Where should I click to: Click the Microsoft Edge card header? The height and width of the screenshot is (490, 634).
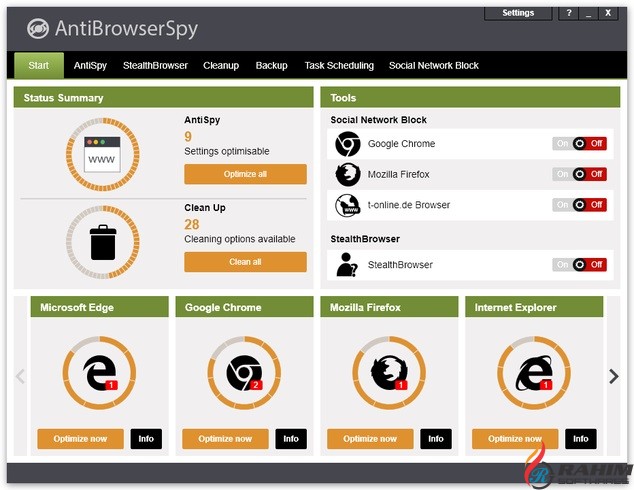pyautogui.click(x=99, y=307)
